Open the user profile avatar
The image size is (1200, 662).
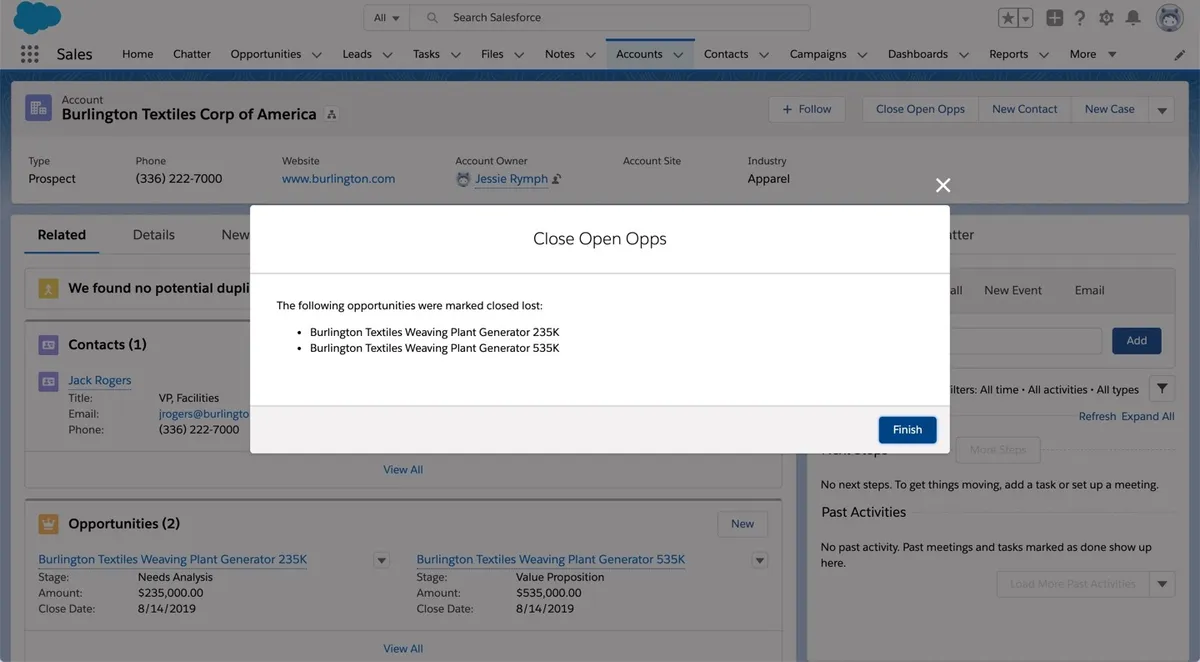(x=1170, y=18)
